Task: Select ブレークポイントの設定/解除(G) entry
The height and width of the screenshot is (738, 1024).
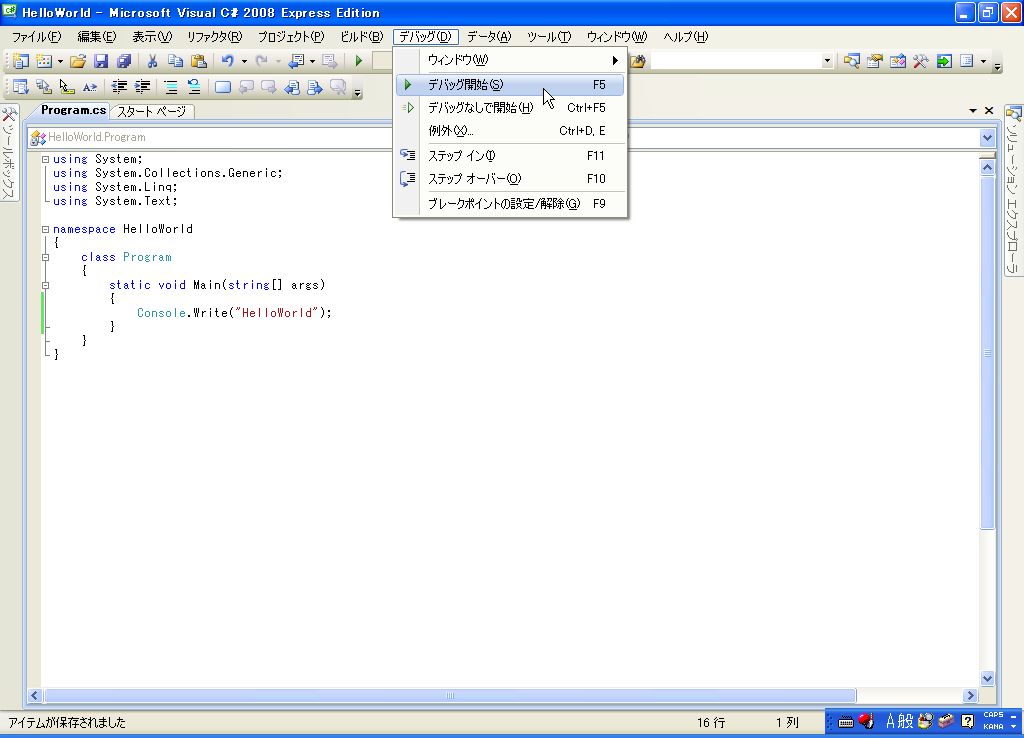Action: pyautogui.click(x=509, y=204)
